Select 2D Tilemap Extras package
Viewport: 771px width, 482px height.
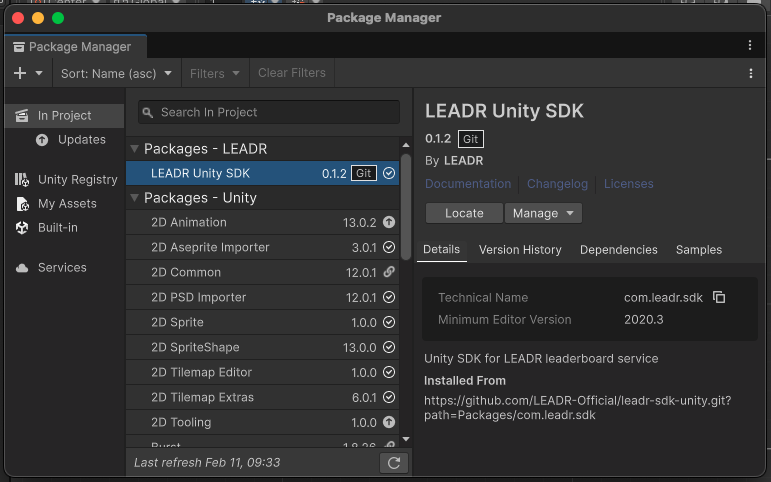(x=263, y=397)
